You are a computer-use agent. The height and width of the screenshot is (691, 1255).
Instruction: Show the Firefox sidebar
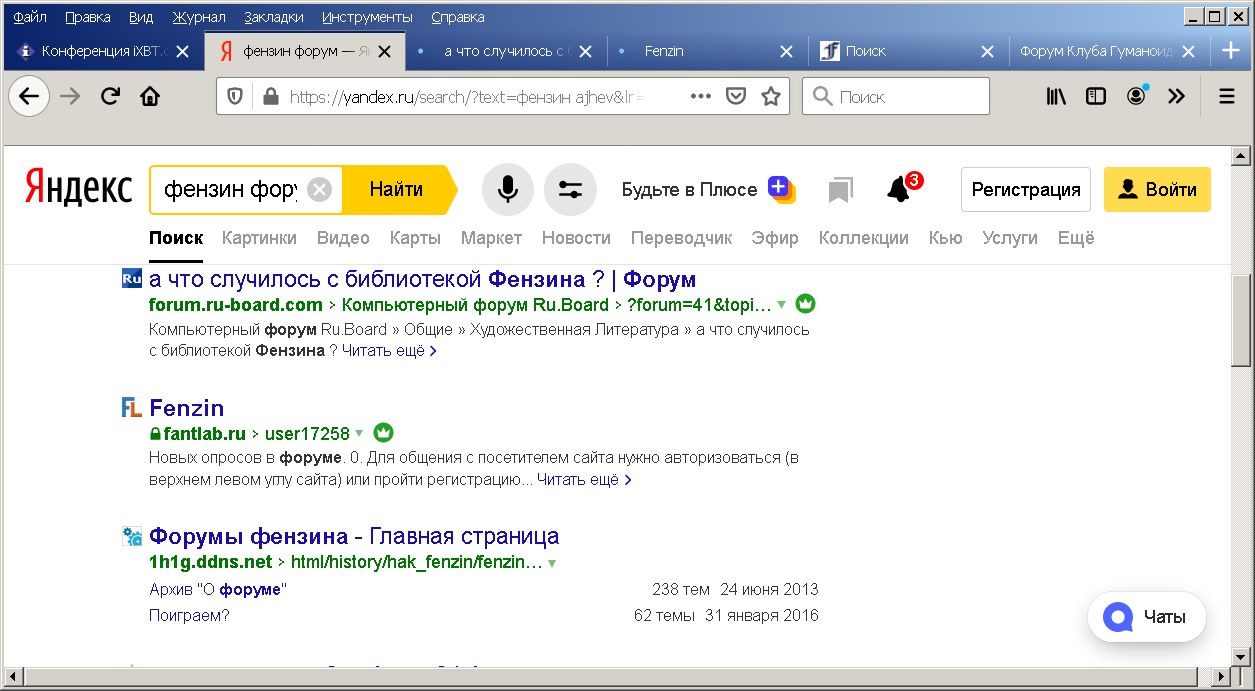(1096, 97)
